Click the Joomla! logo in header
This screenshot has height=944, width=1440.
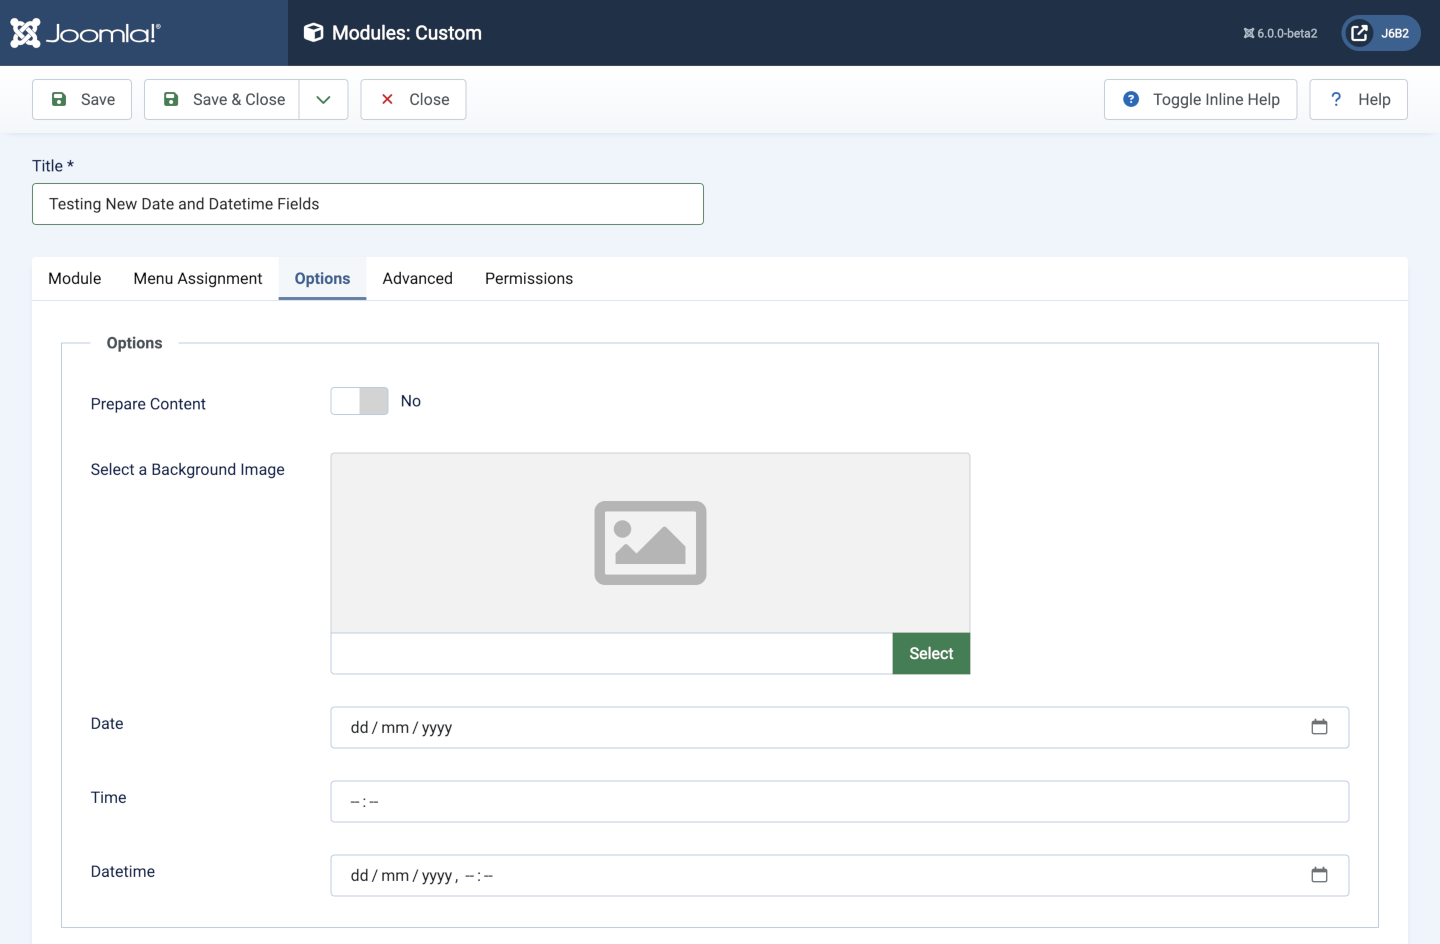point(85,33)
